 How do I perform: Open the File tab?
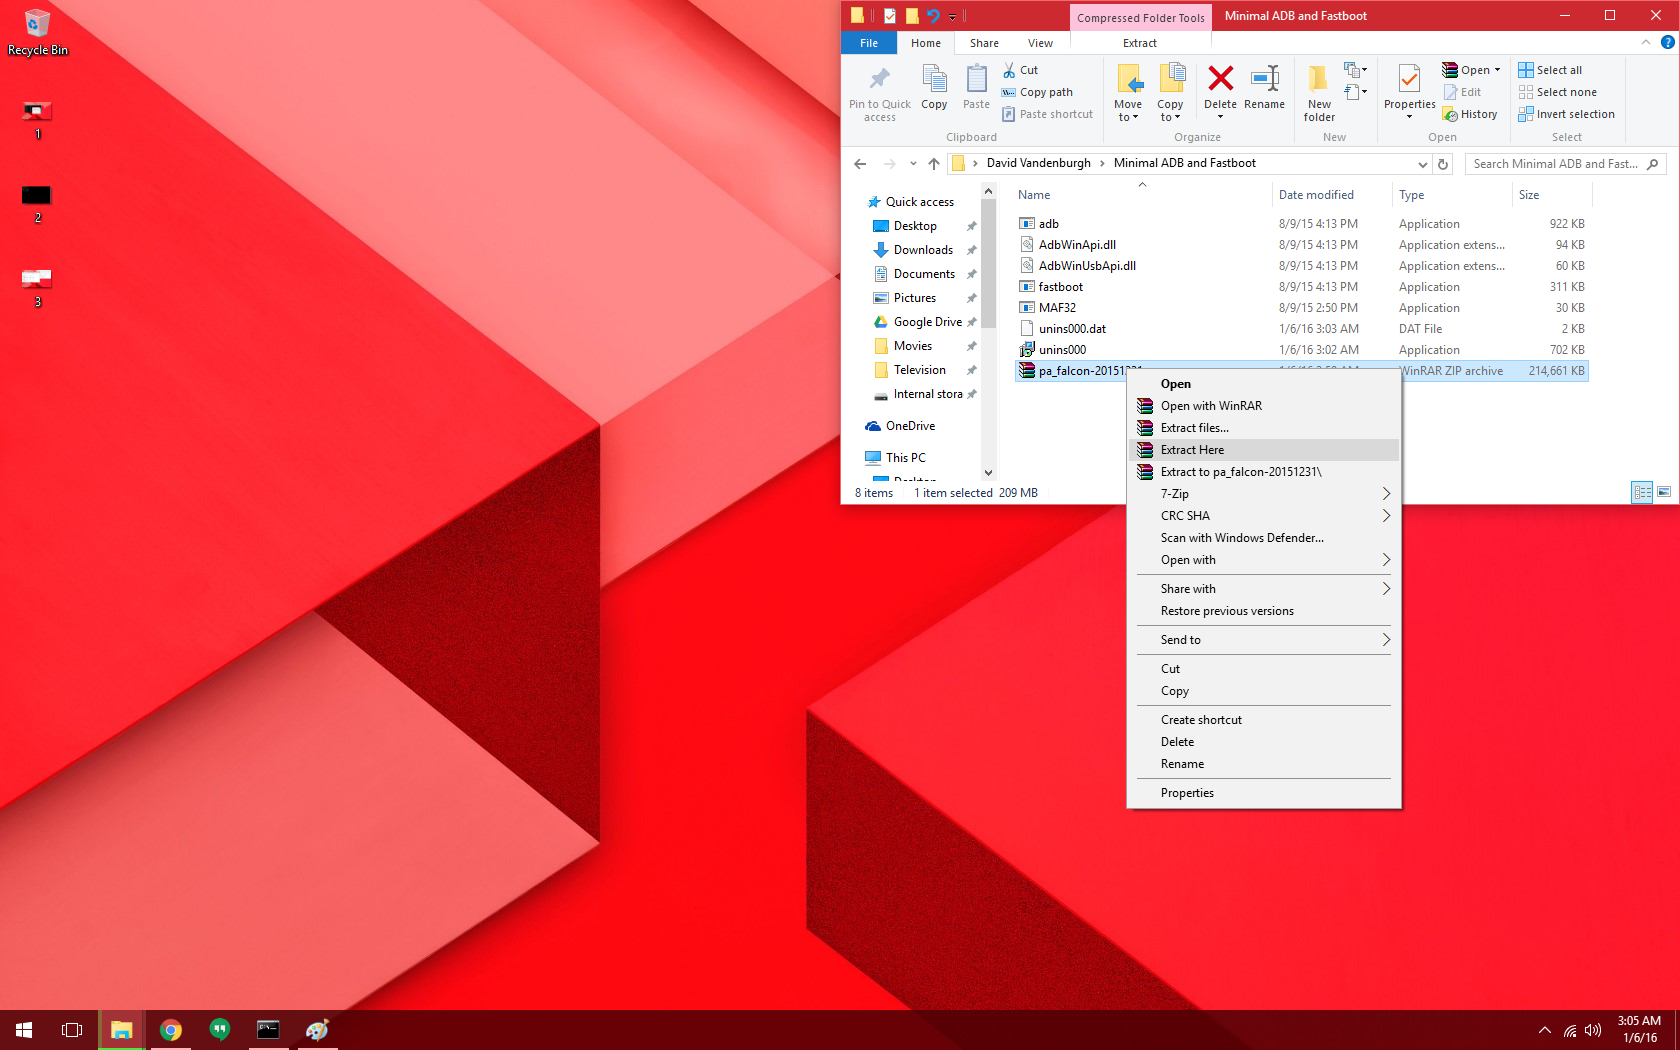tap(869, 43)
